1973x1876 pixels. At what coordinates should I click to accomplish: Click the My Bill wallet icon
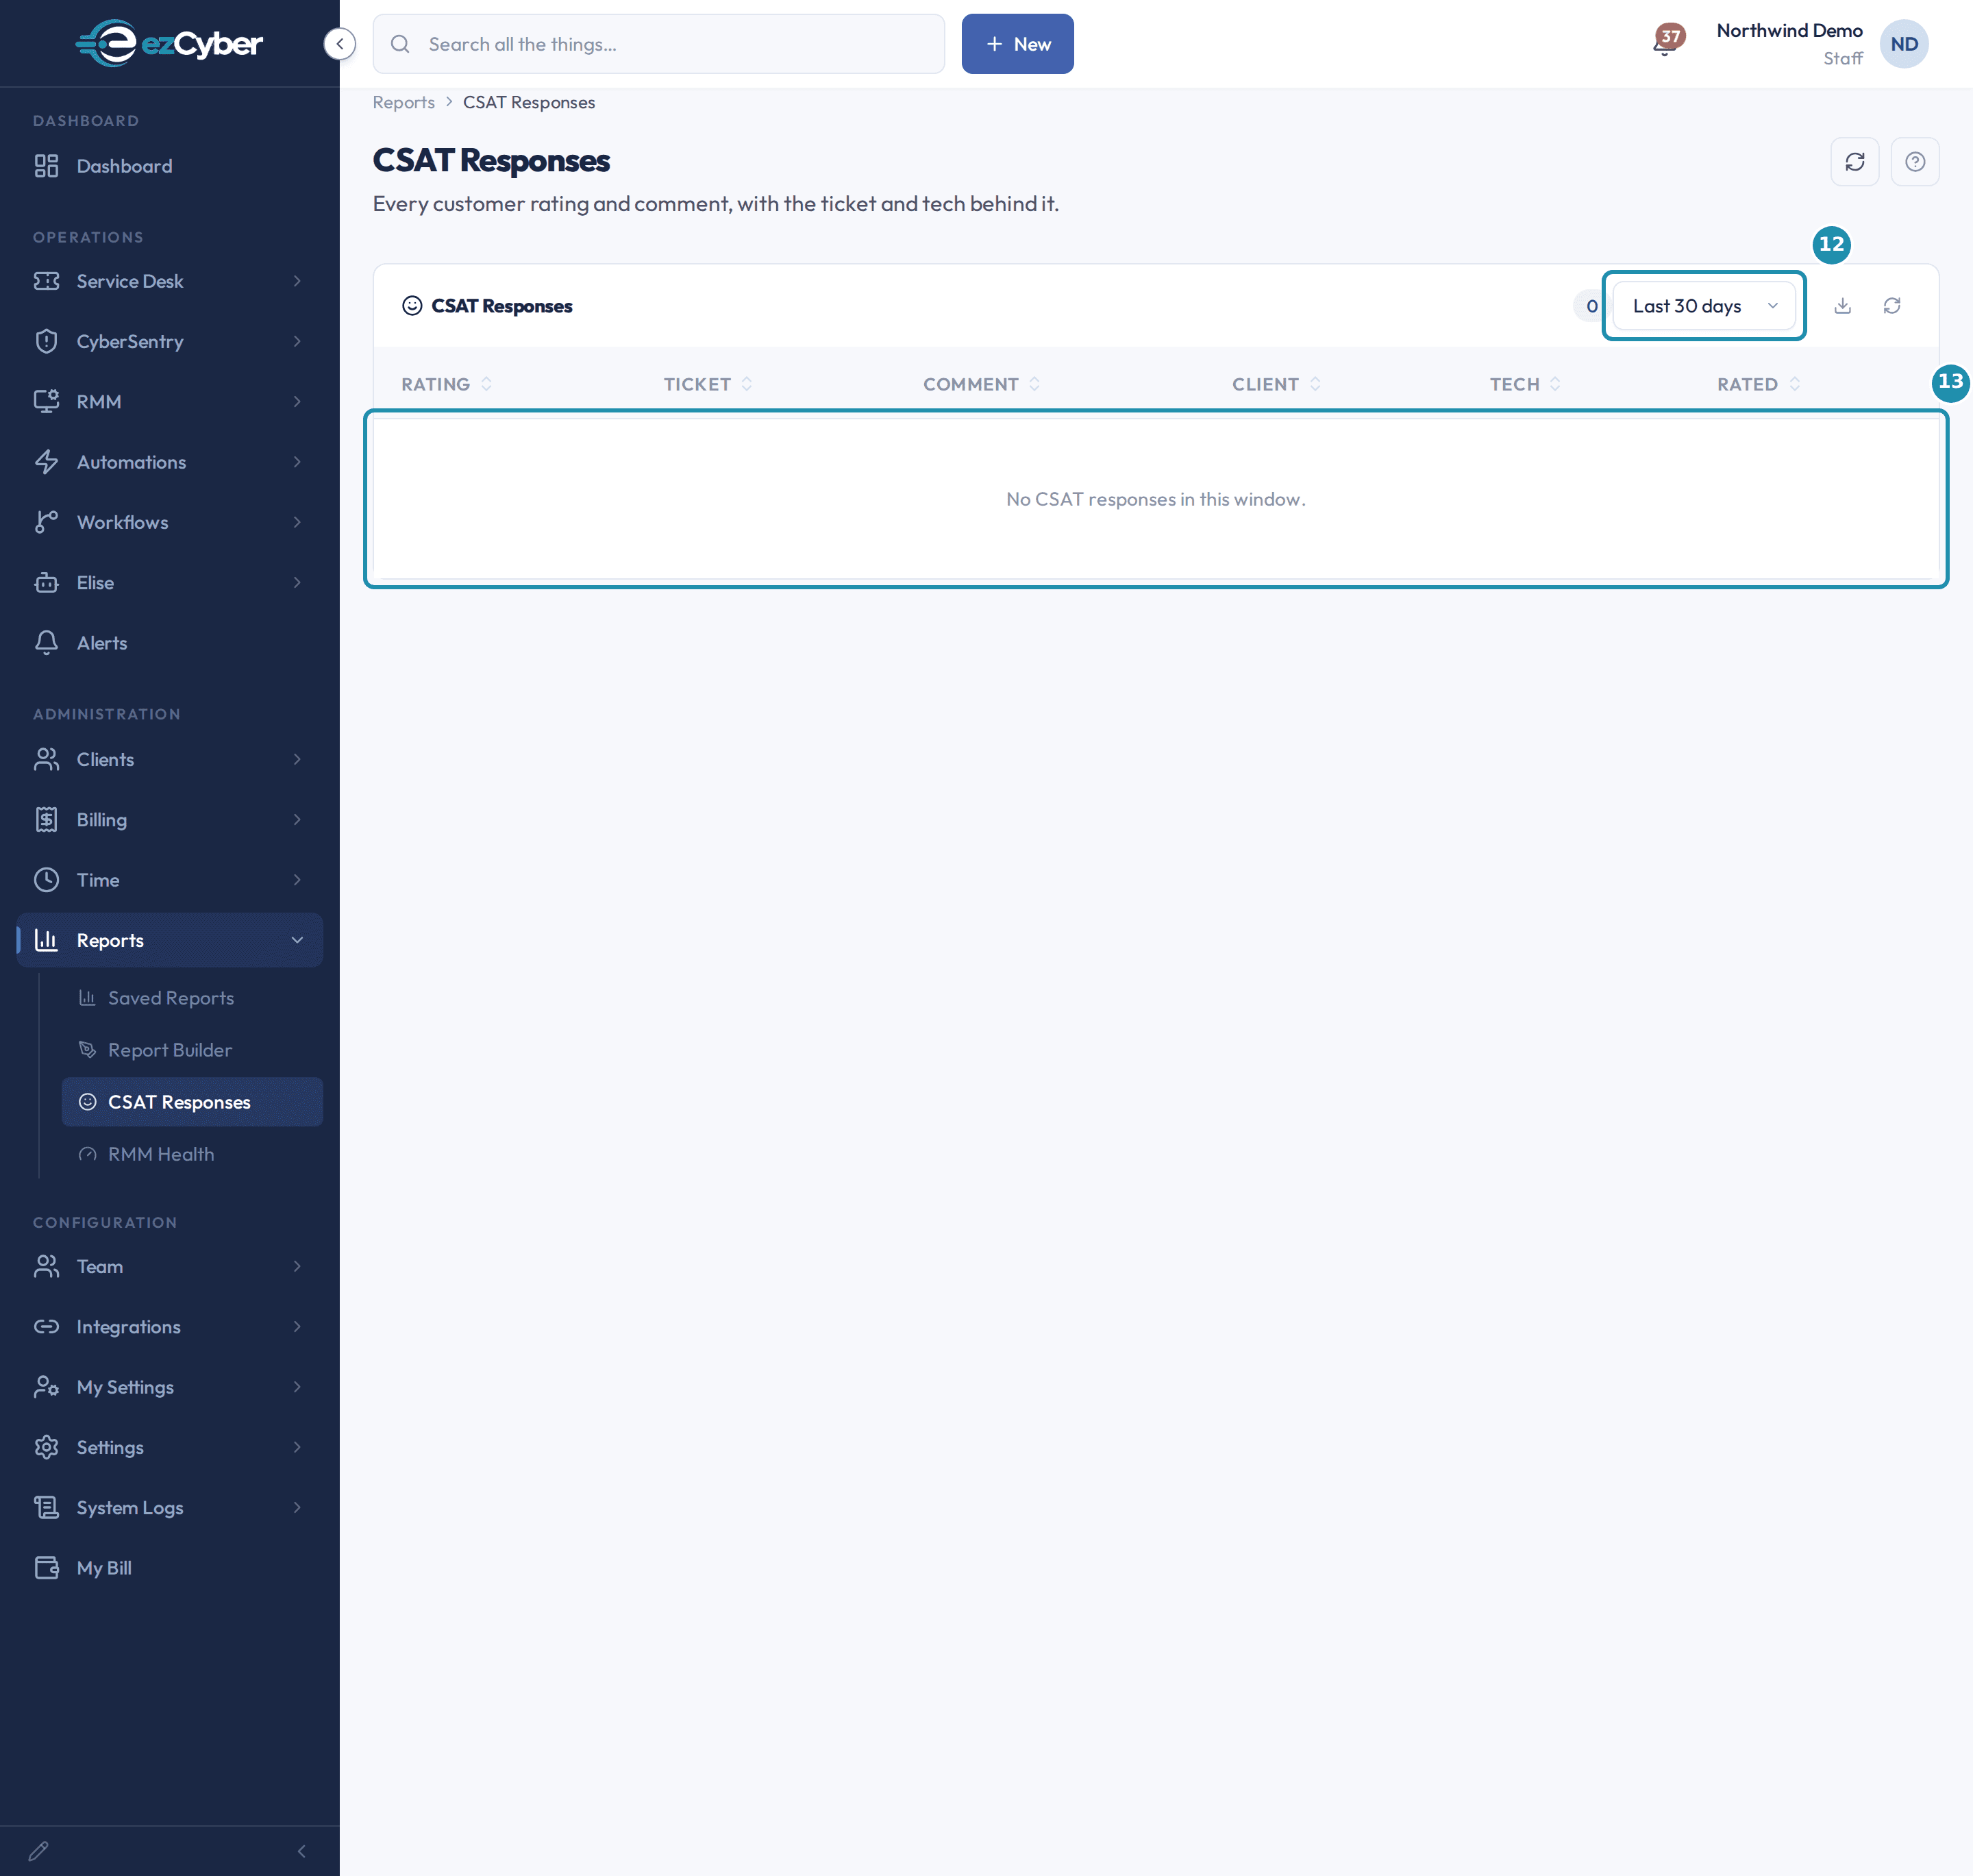click(46, 1568)
